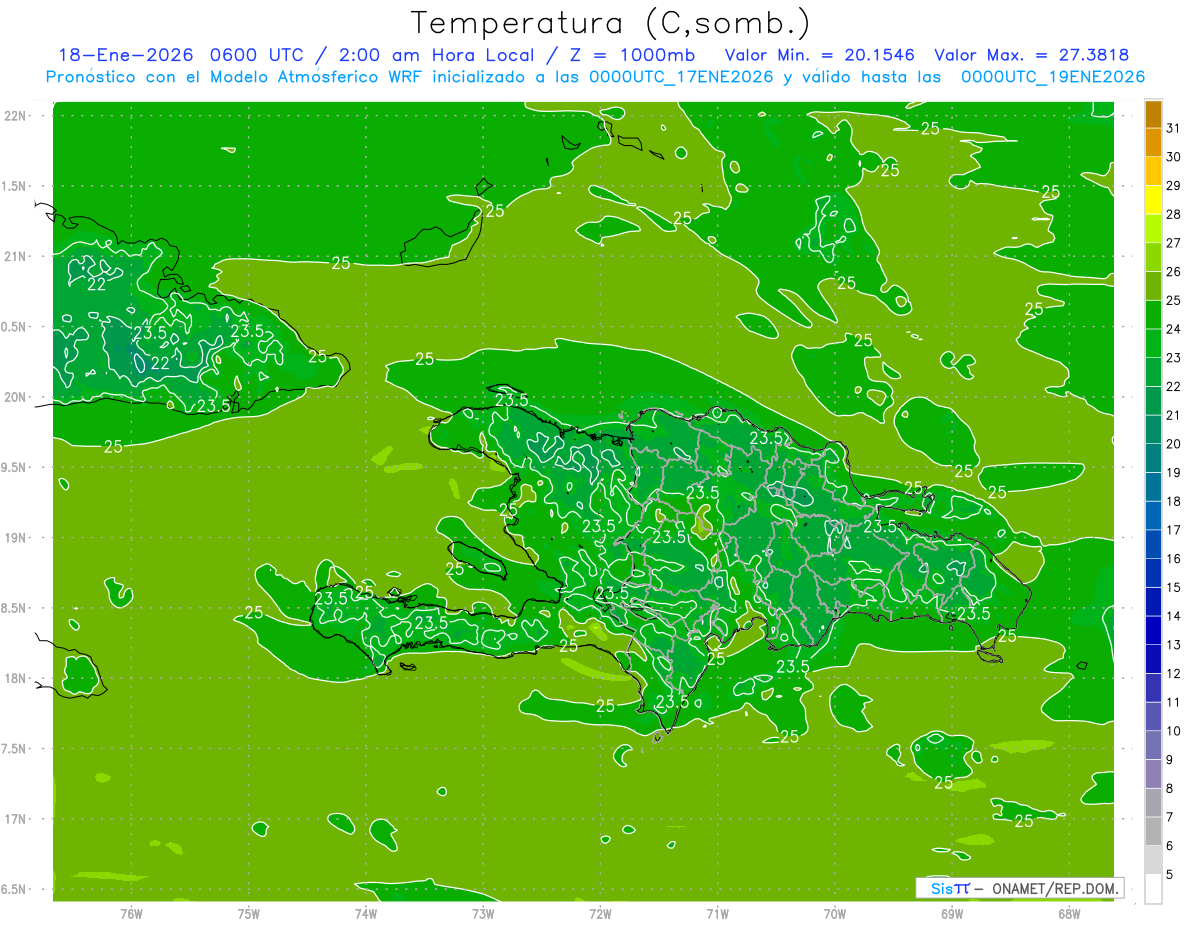Click the 68W longitude axis label

tap(1069, 914)
